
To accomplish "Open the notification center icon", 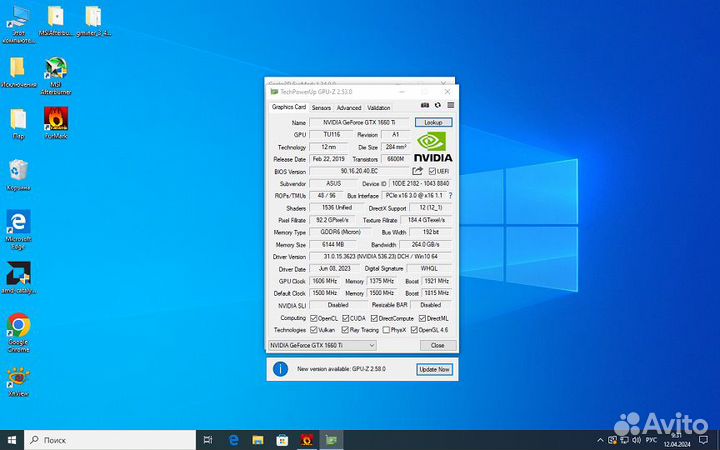I will 703,440.
